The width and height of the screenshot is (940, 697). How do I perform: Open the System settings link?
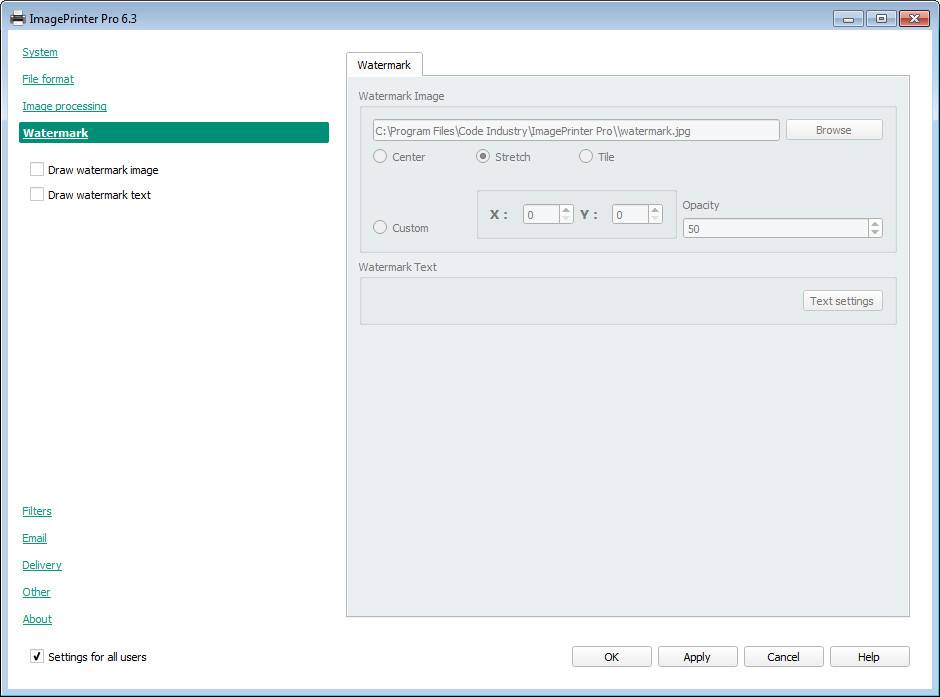click(x=40, y=52)
